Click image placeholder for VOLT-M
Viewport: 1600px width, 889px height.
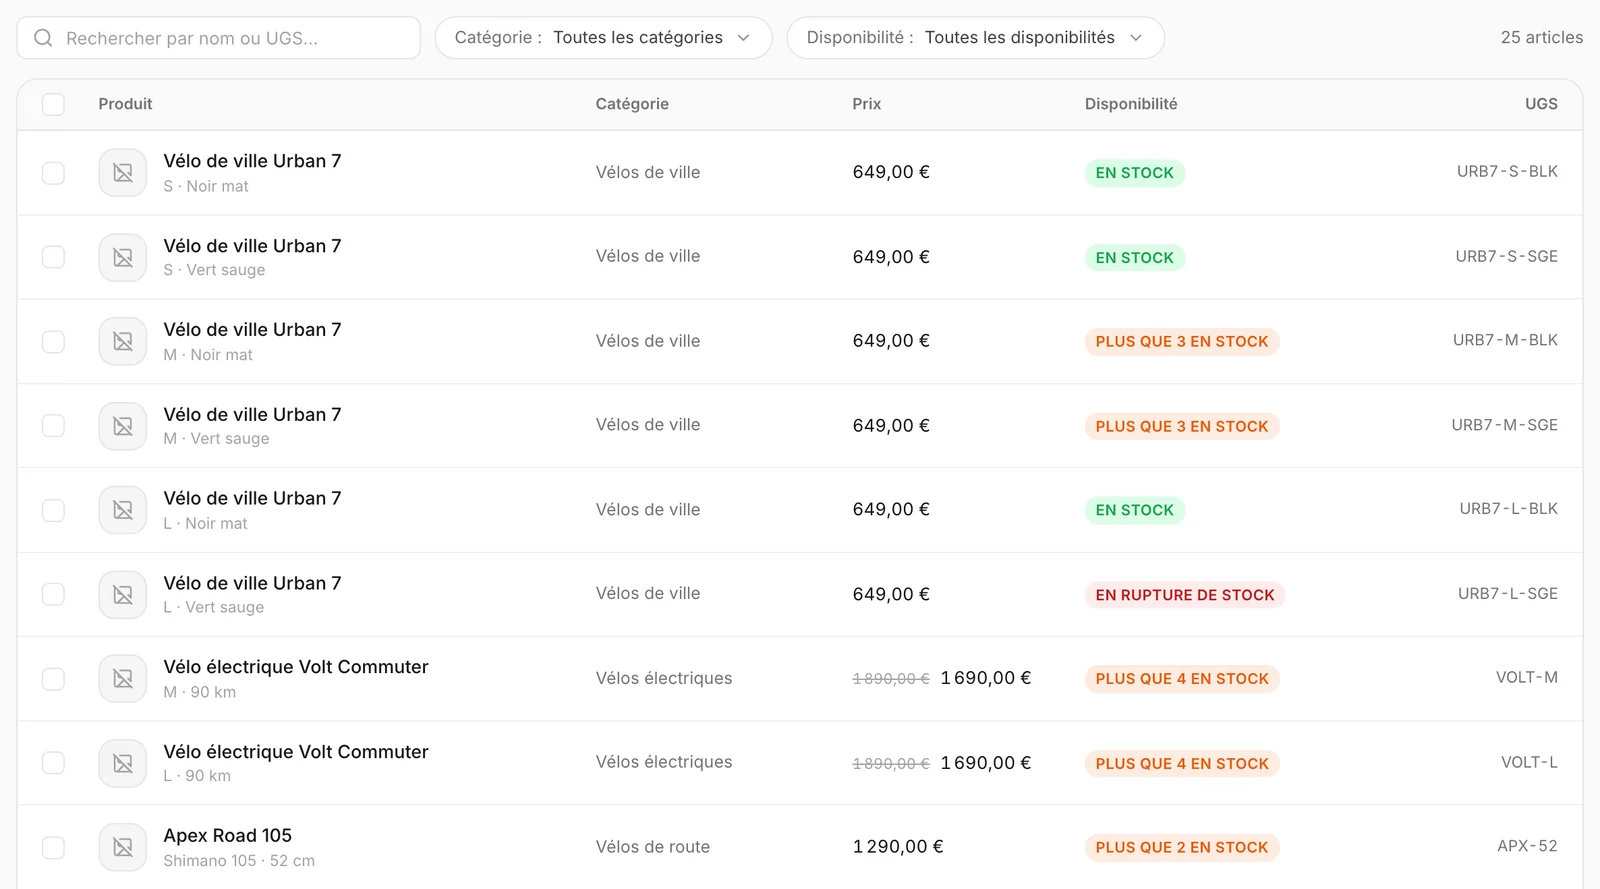(x=123, y=679)
